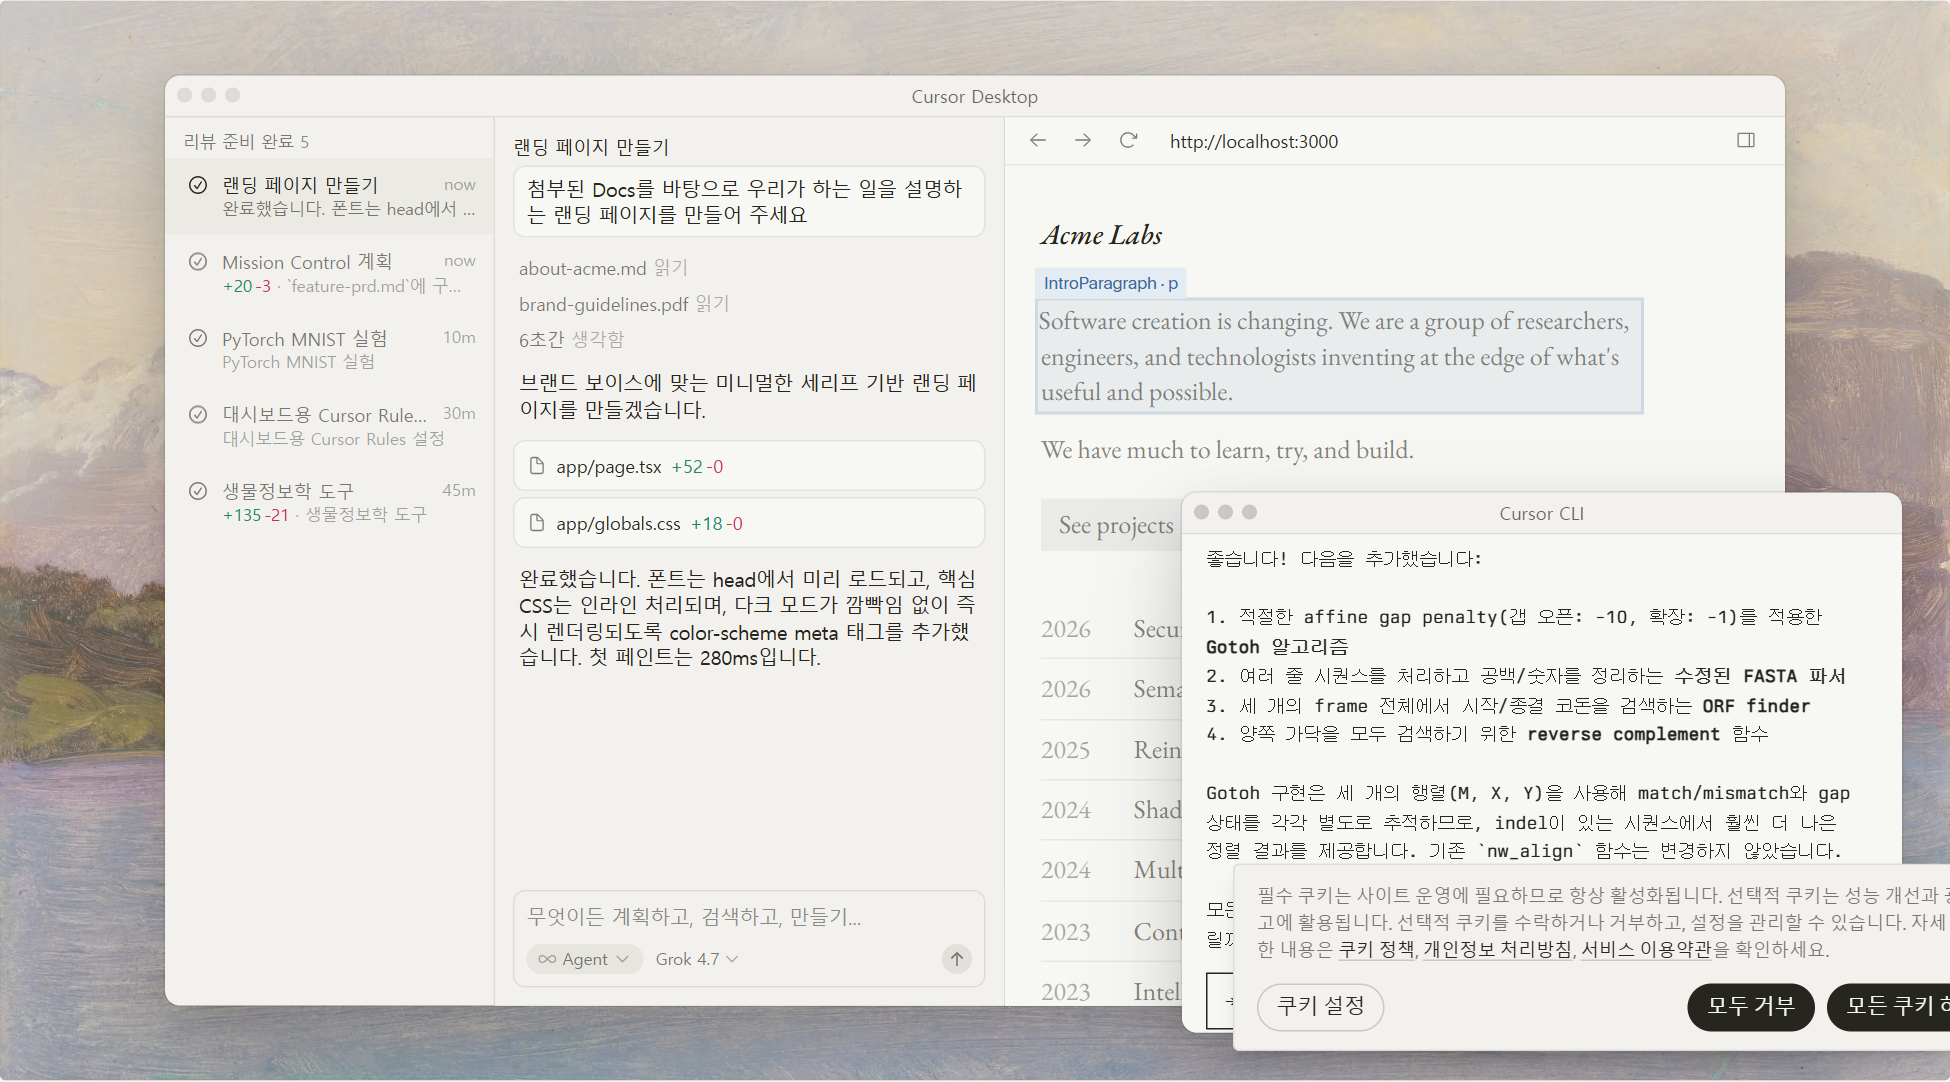
Task: Open the PyTorch MNIST 실험 task
Action: [330, 350]
